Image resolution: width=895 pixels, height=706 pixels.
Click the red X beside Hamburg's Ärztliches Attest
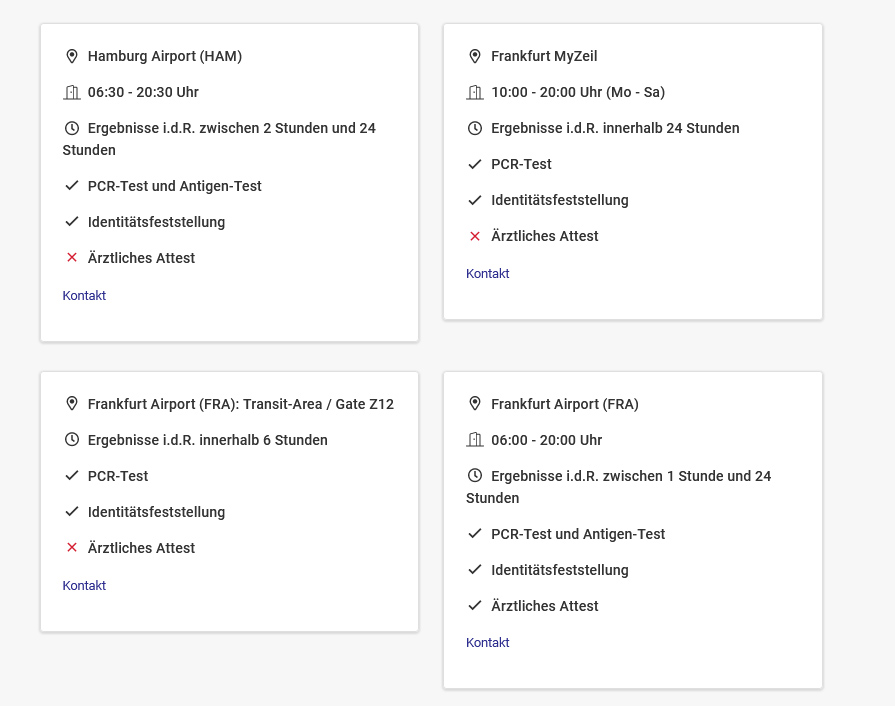(72, 258)
